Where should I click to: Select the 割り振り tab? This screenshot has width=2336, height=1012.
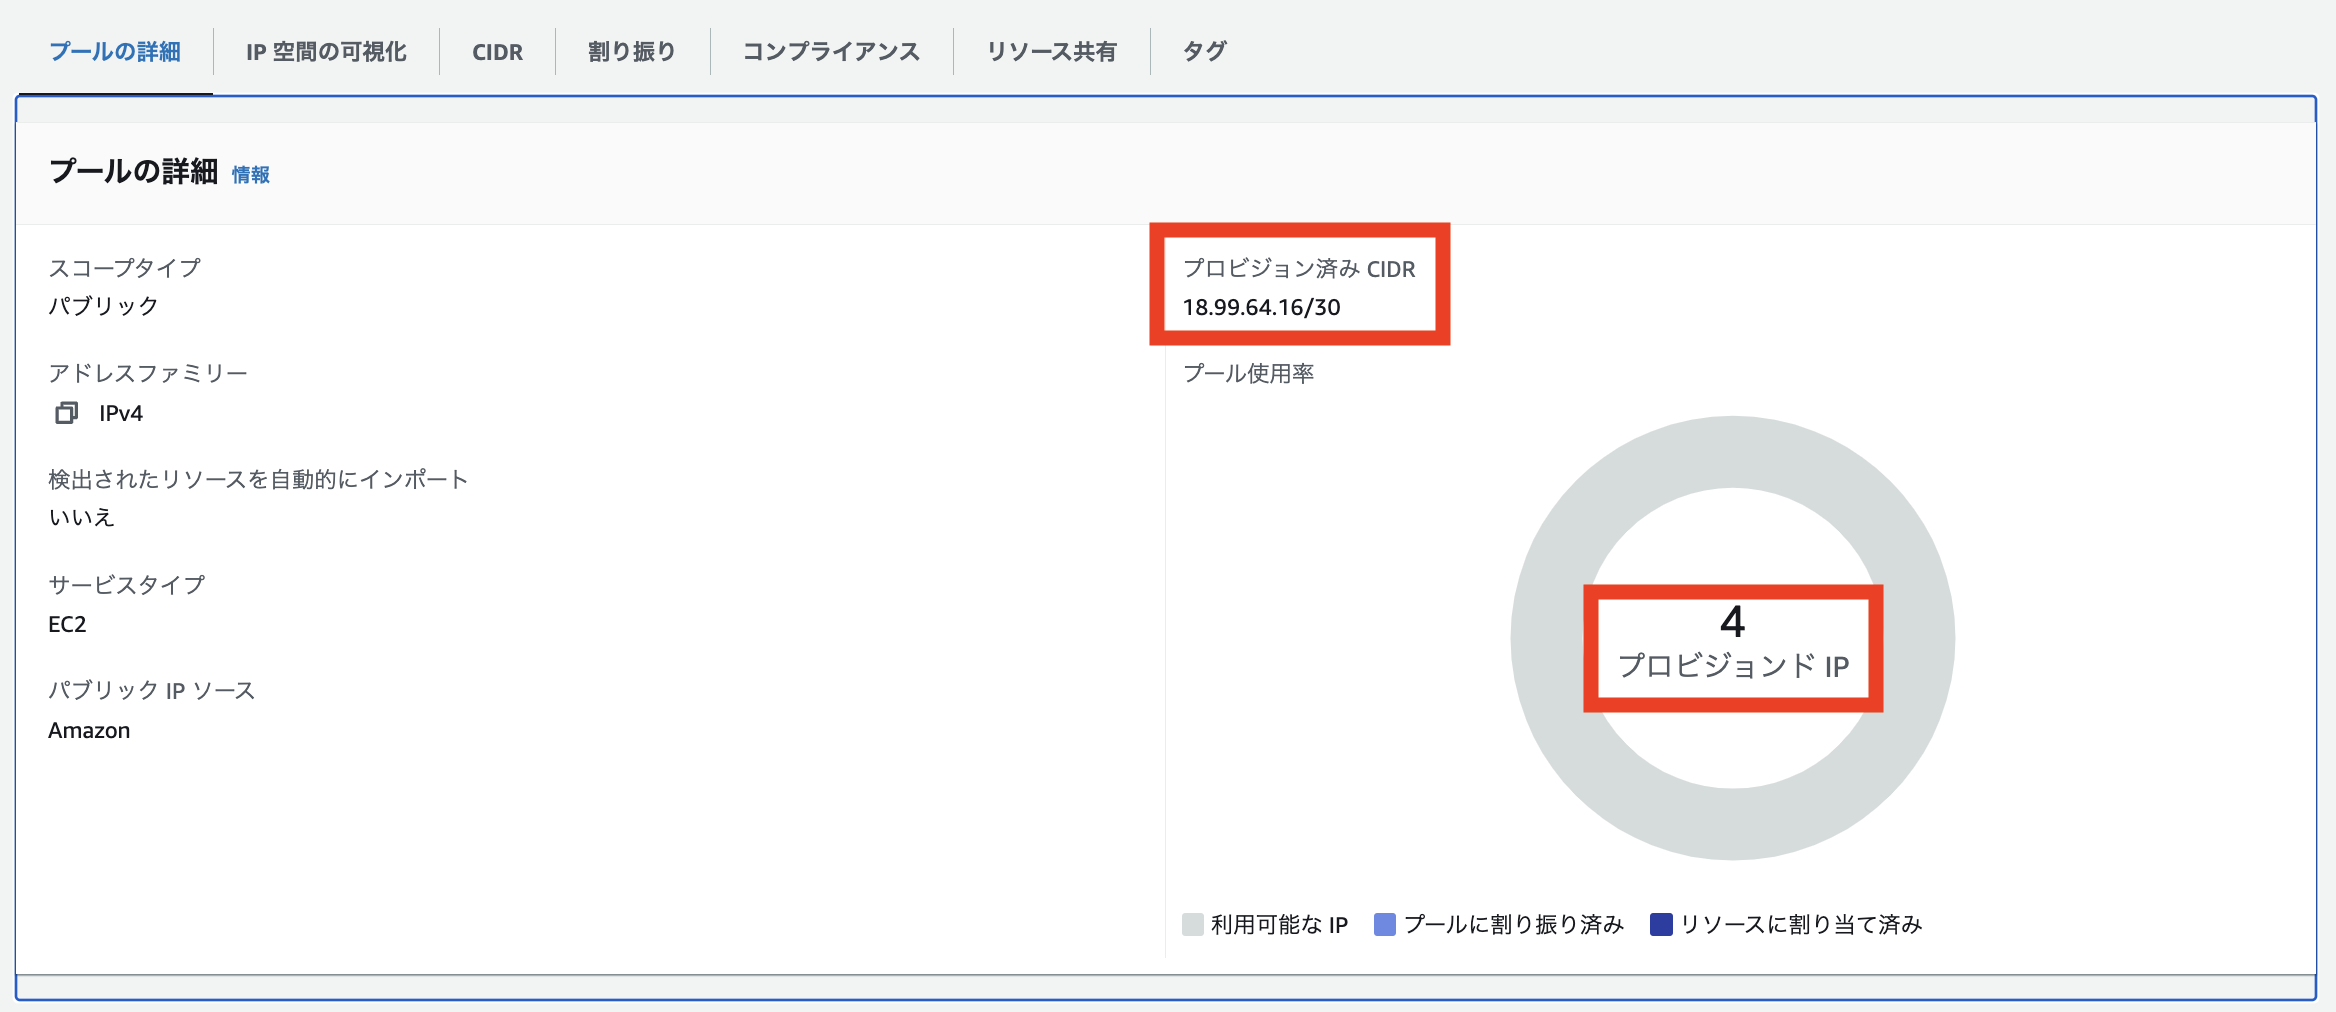tap(631, 52)
